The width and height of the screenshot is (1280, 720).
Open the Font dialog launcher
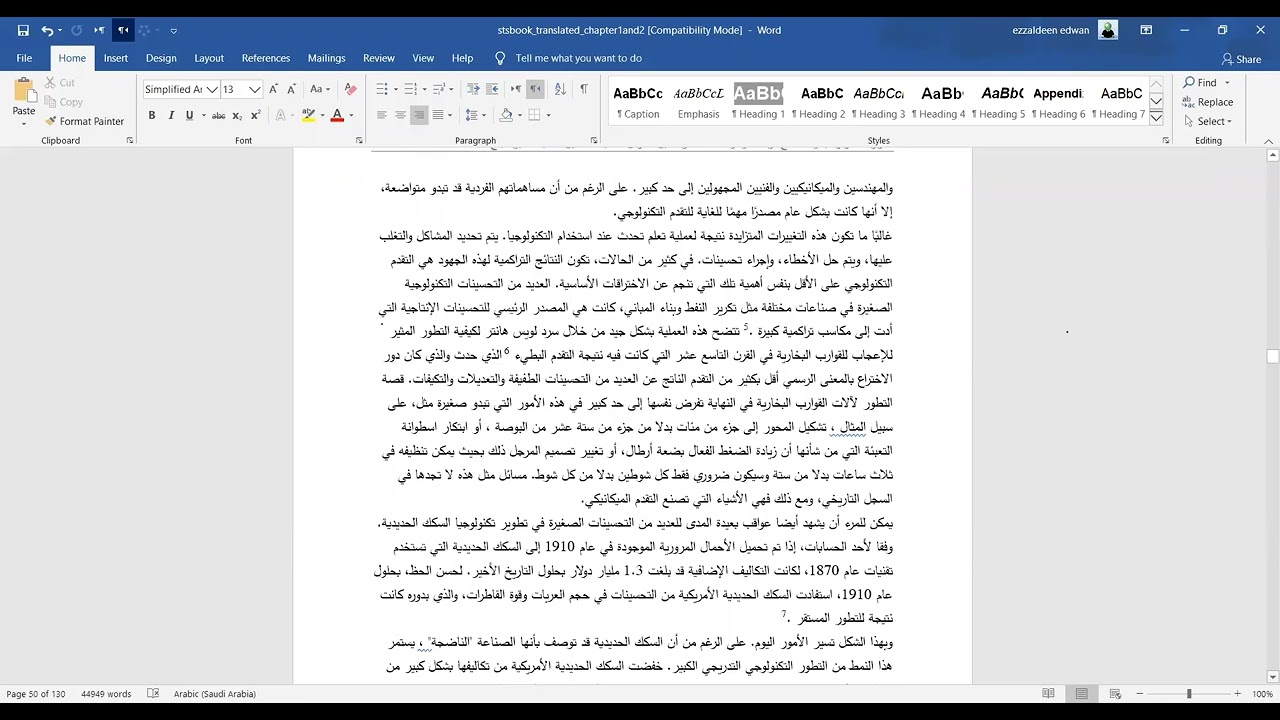click(x=359, y=141)
